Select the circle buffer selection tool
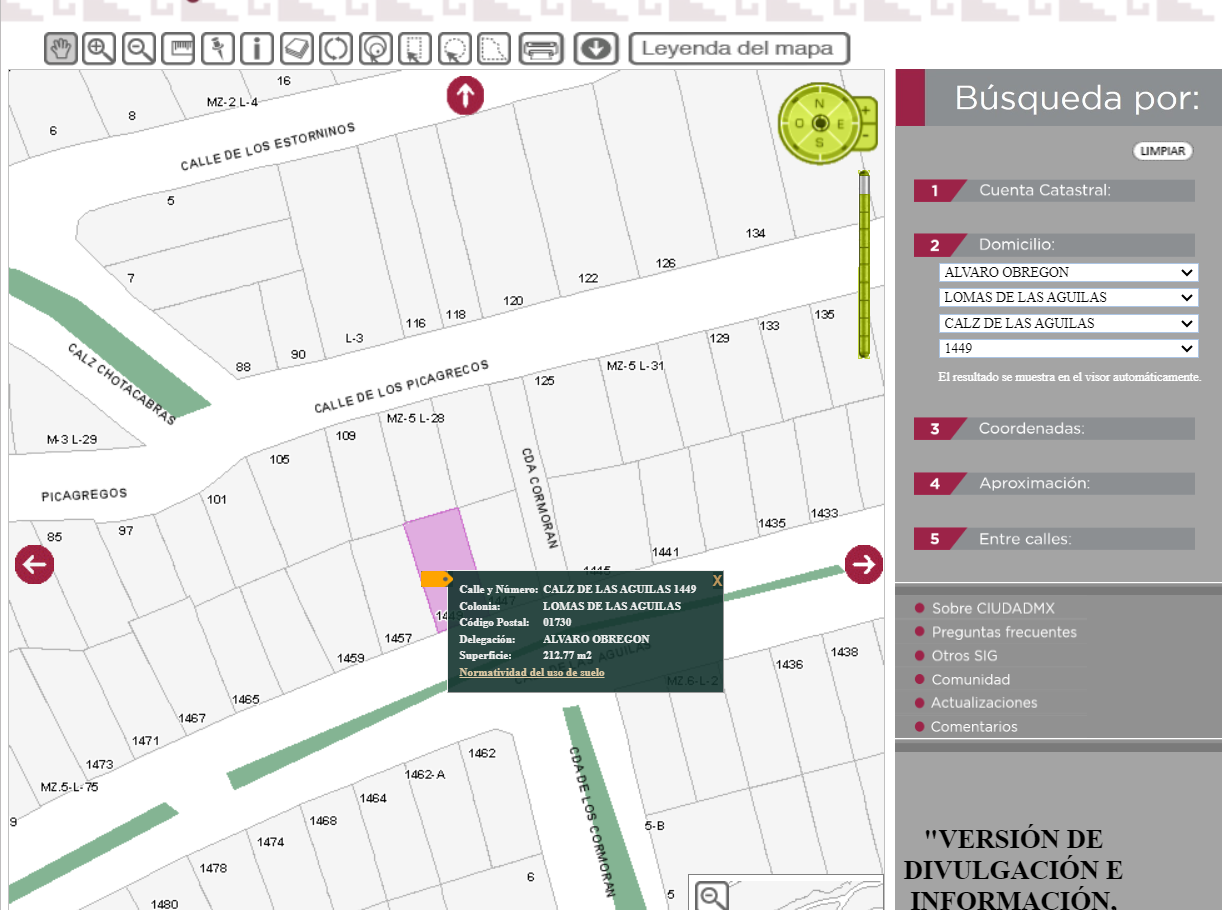The width and height of the screenshot is (1222, 910). [375, 48]
